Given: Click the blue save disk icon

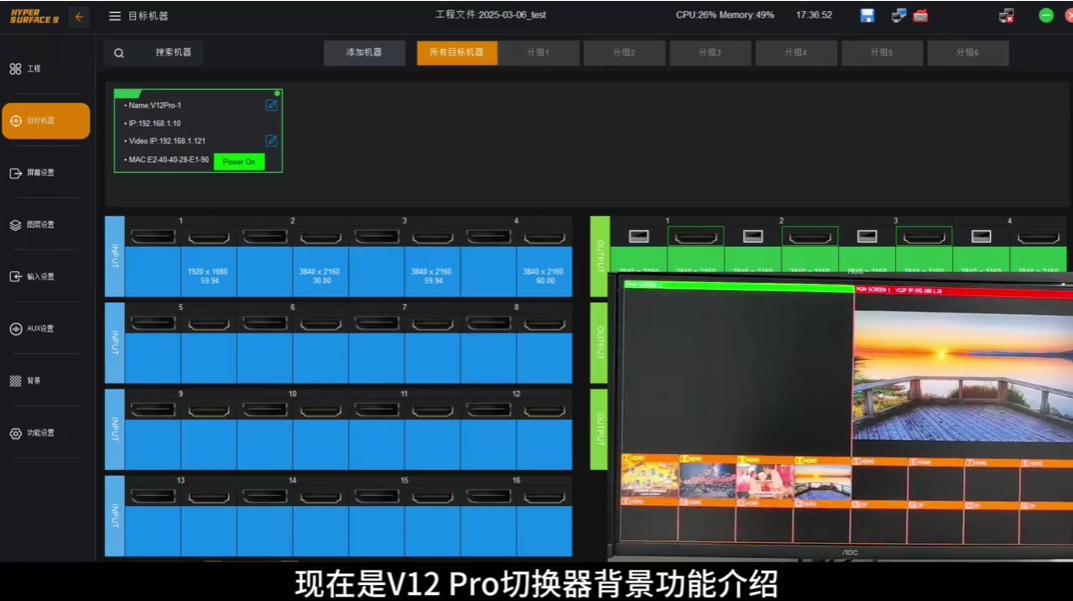Looking at the screenshot, I should [x=867, y=15].
